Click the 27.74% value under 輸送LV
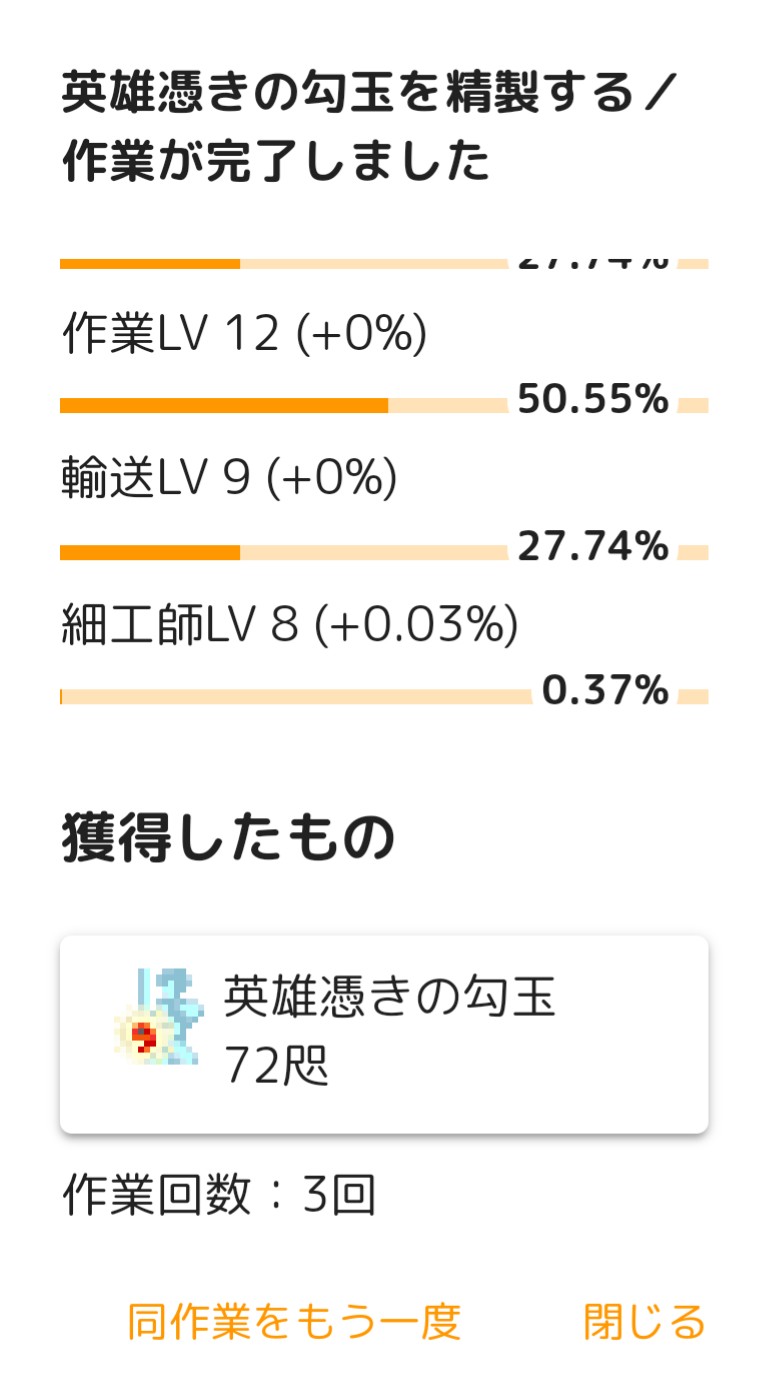This screenshot has width=771, height=1395. [x=593, y=547]
